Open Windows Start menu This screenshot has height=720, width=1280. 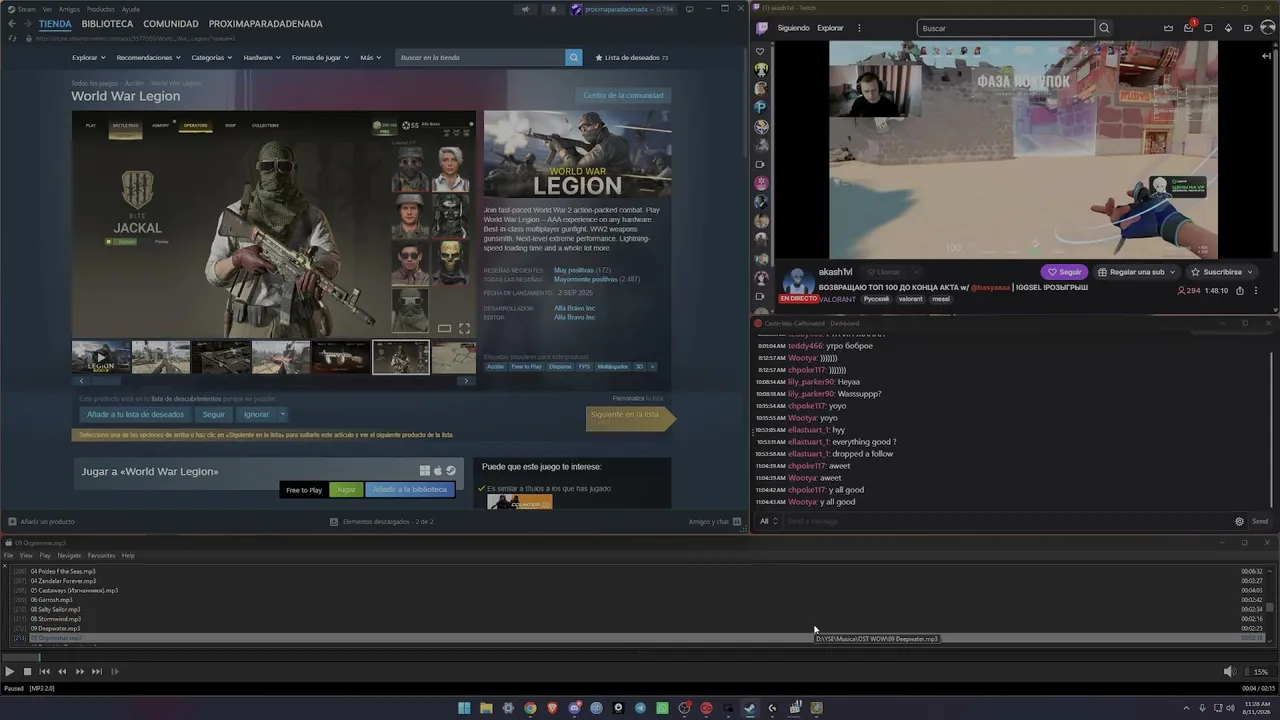point(464,708)
